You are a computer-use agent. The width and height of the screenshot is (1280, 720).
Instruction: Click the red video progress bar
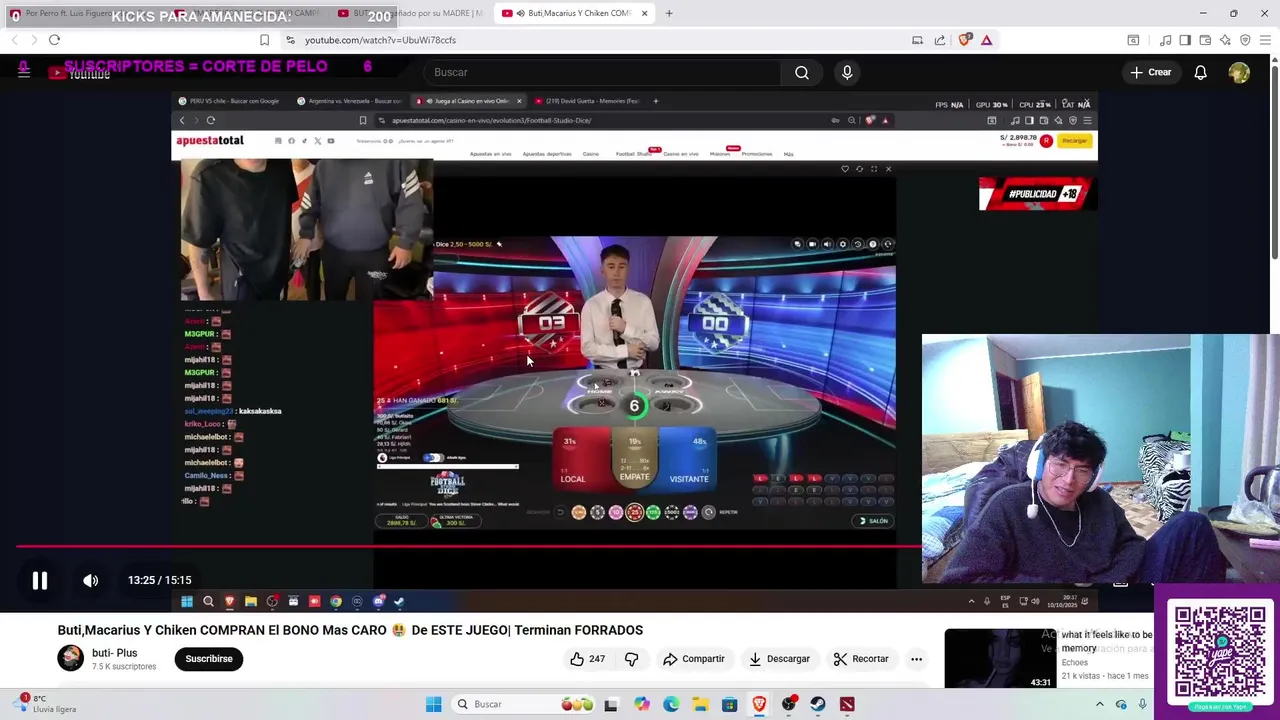tap(468, 546)
